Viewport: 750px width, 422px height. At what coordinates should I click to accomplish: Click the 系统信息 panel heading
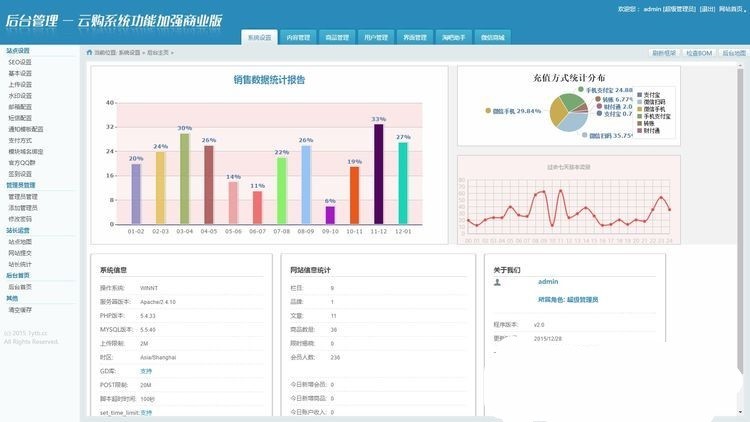pos(113,270)
